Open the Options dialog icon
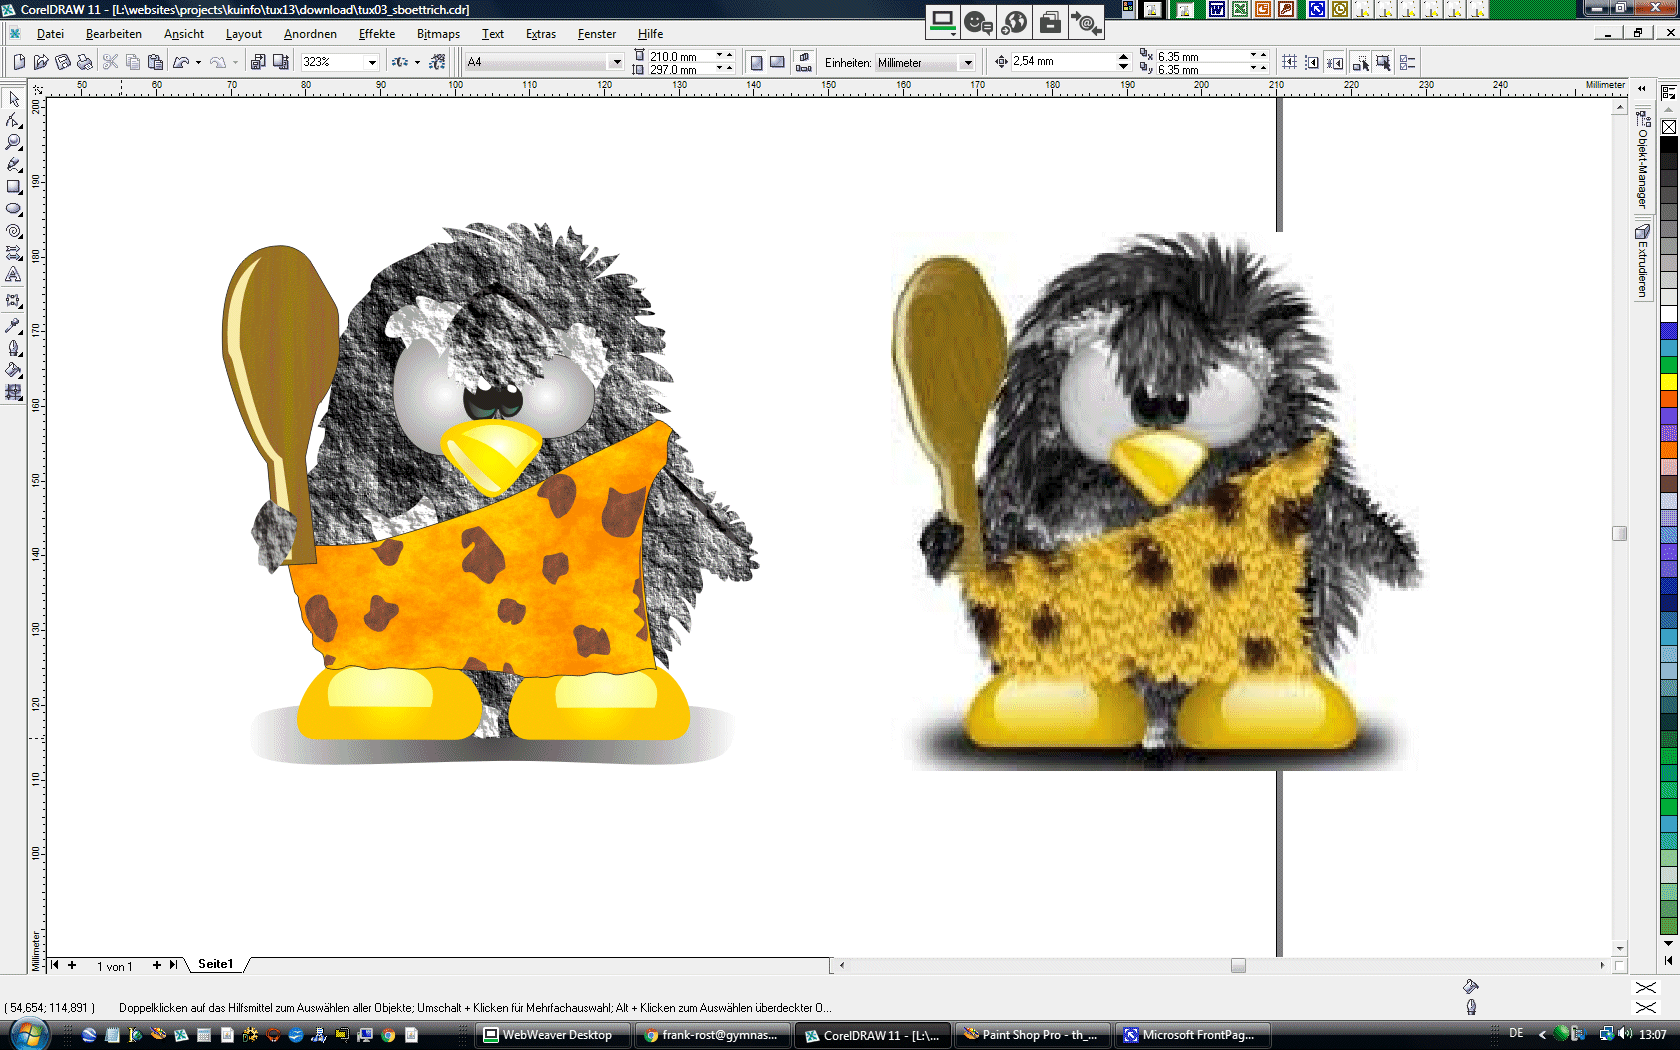This screenshot has height=1050, width=1680. 1408,62
